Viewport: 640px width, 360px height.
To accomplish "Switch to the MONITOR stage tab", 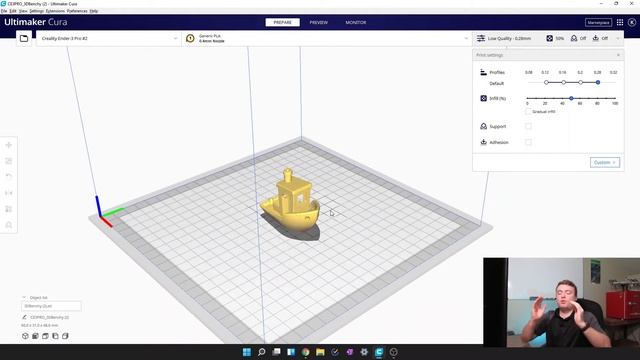I will click(x=356, y=22).
